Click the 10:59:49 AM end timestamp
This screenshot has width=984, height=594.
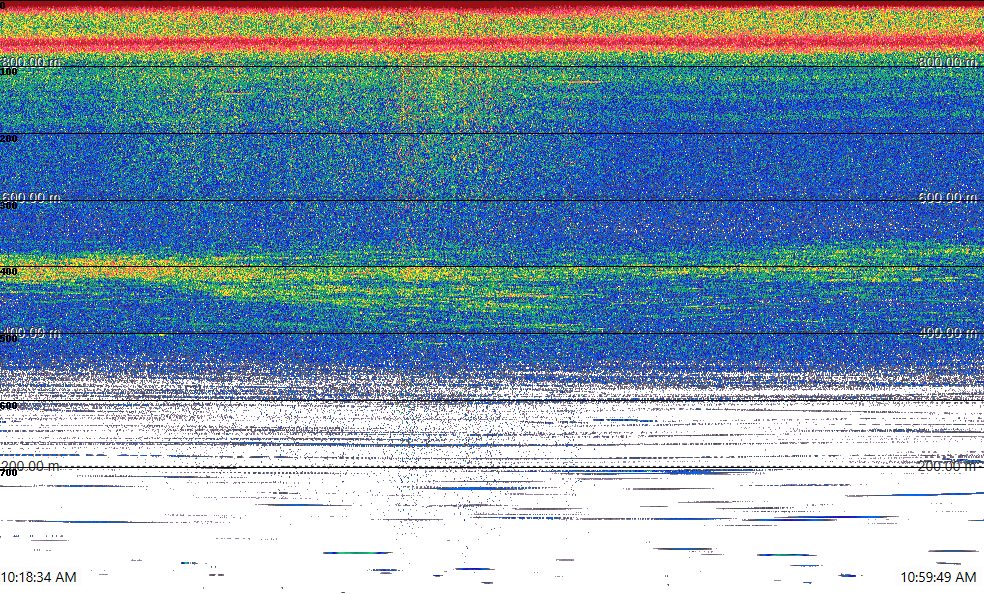point(938,577)
